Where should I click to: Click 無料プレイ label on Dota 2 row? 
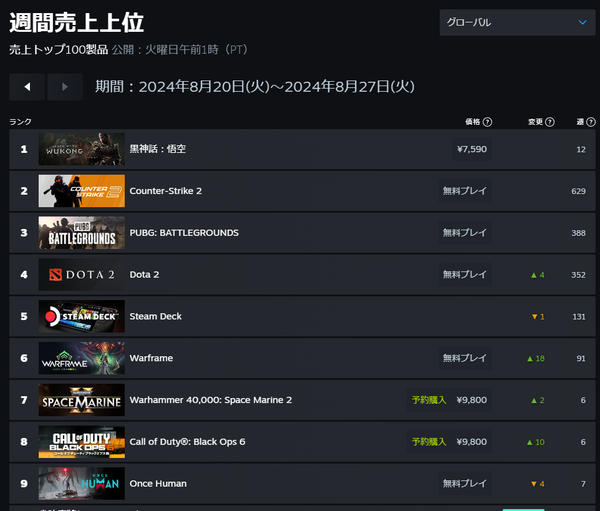point(465,274)
